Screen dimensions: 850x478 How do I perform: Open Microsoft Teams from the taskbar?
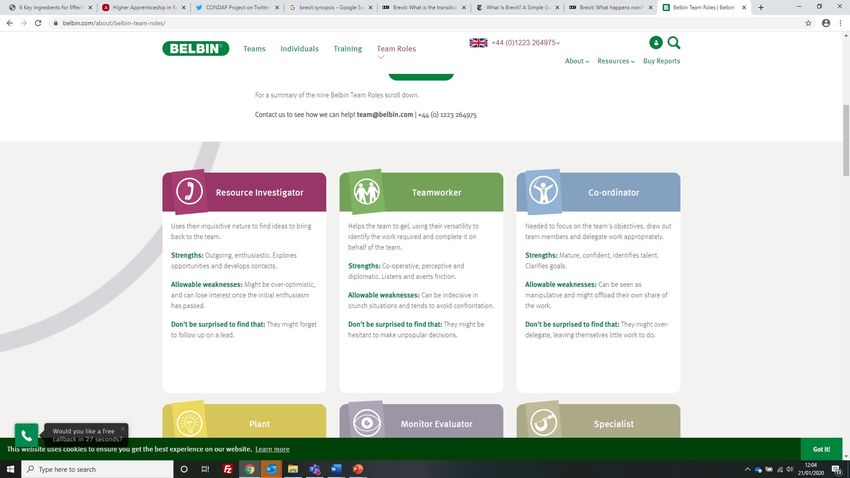[x=314, y=469]
